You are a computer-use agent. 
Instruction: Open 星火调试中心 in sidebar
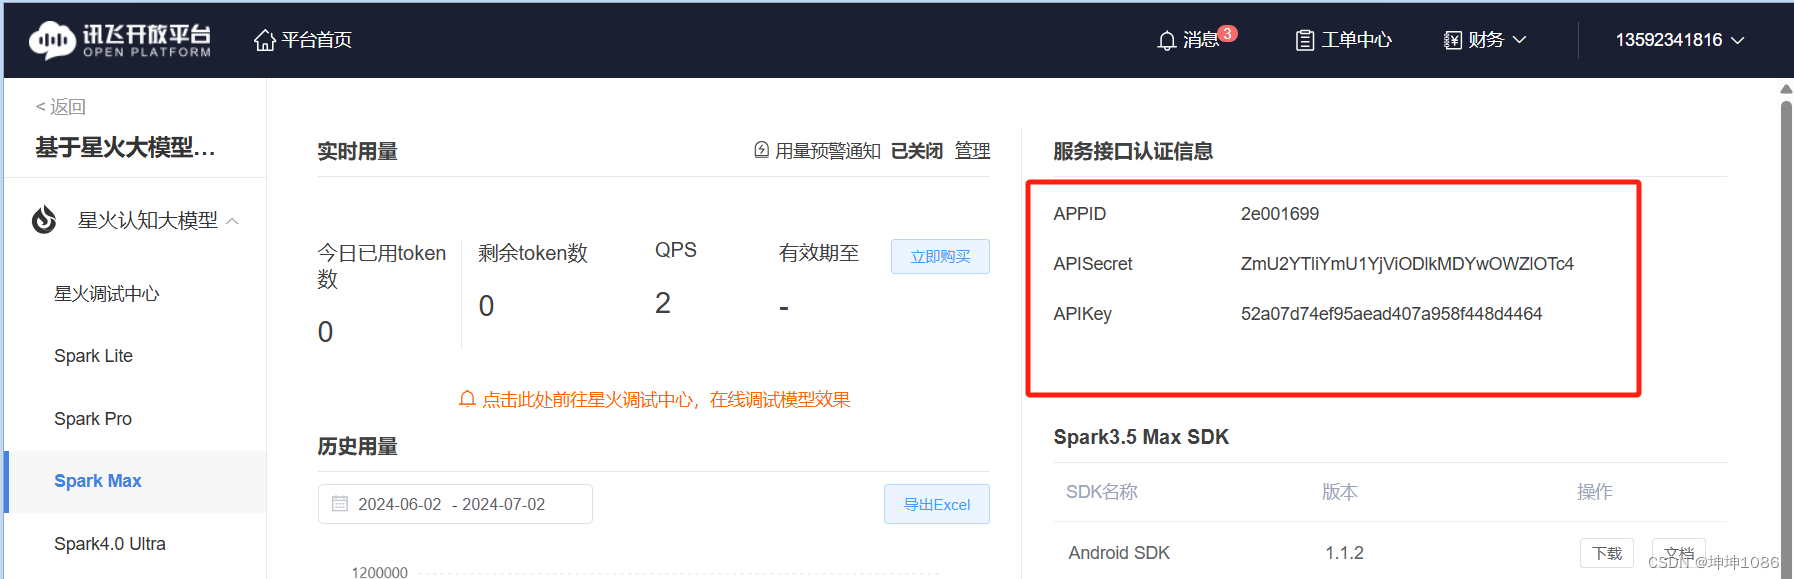point(107,294)
